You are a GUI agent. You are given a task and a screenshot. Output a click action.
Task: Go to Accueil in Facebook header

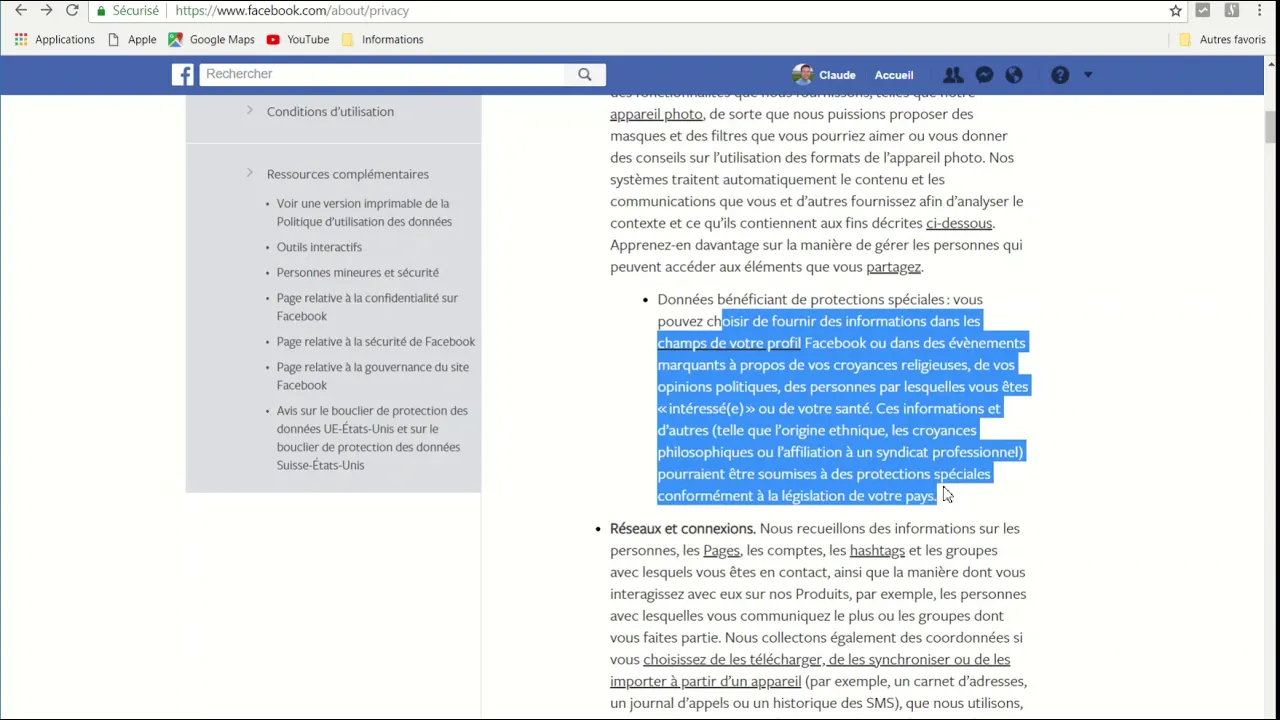point(894,75)
